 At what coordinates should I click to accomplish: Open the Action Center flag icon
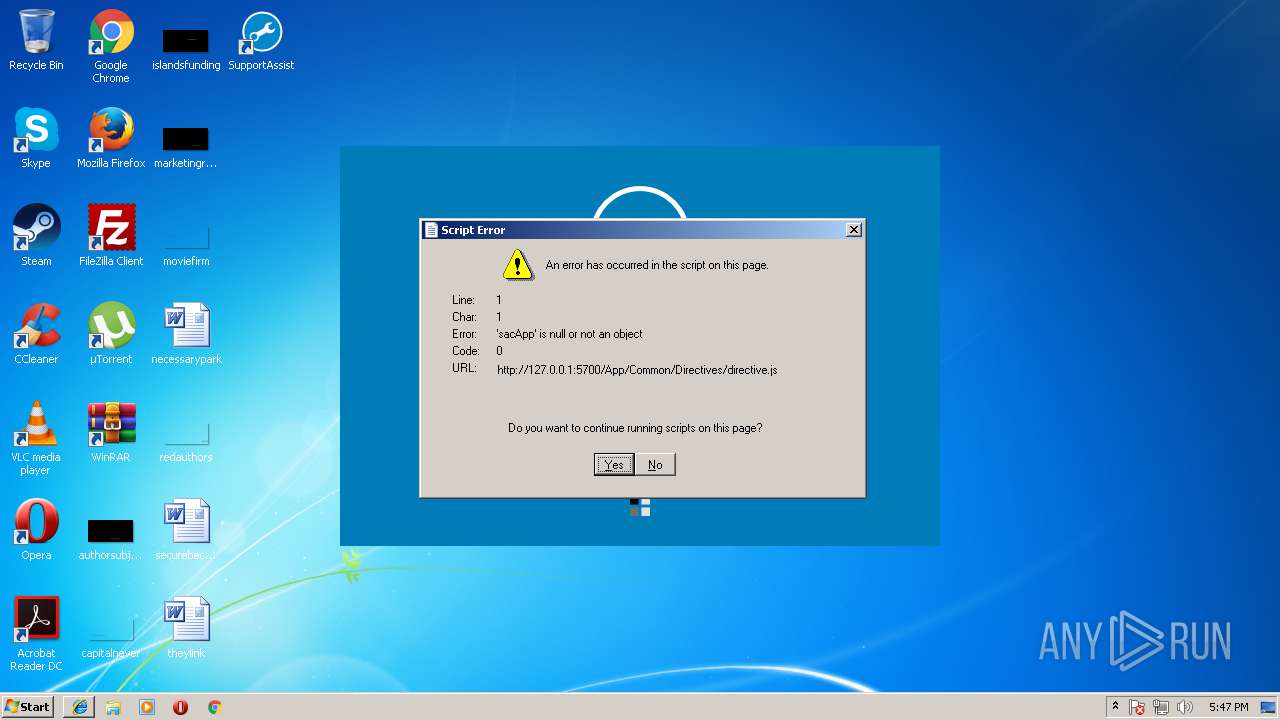[x=1137, y=707]
